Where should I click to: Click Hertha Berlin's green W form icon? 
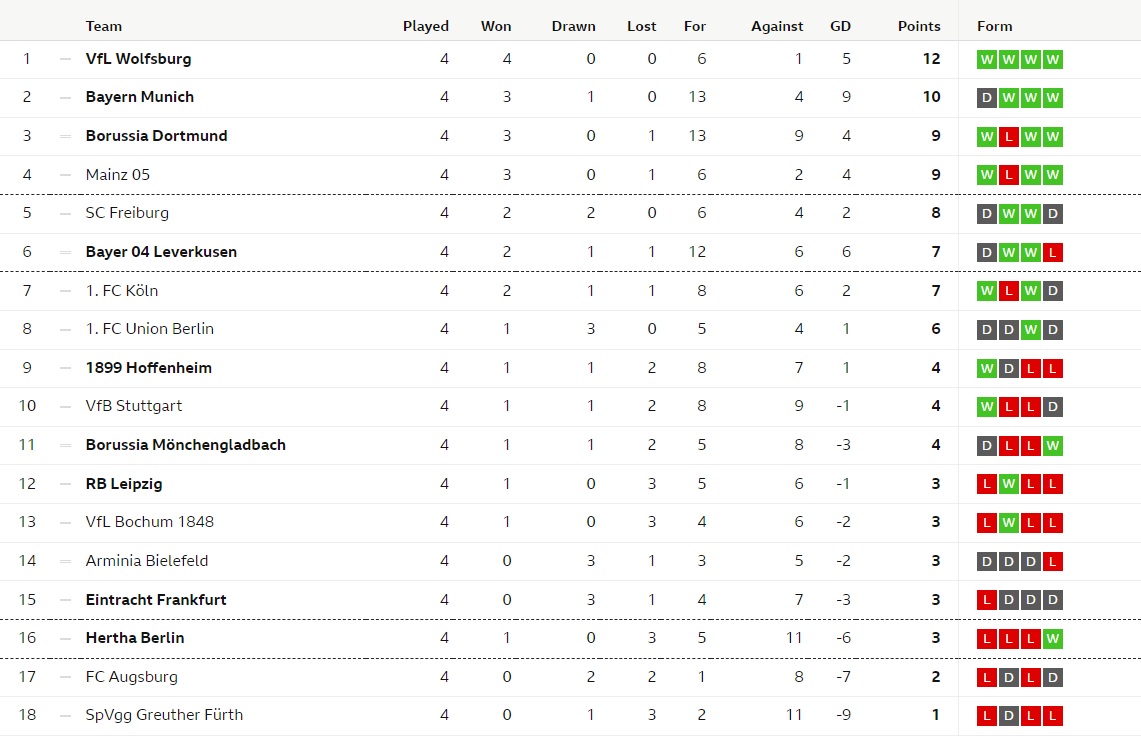pyautogui.click(x=1052, y=639)
